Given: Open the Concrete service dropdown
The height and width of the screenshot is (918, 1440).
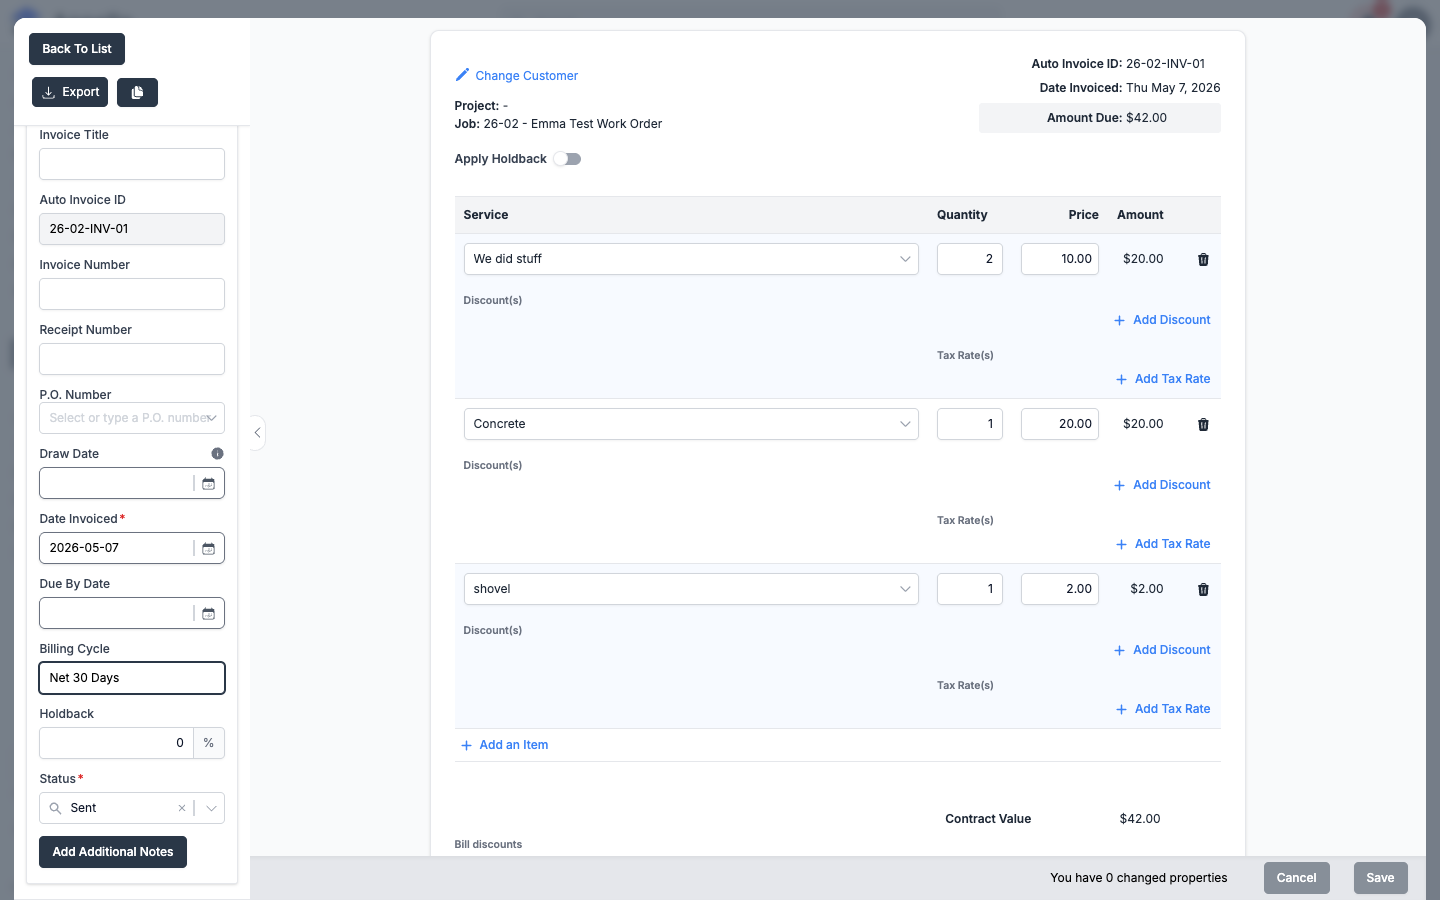Looking at the screenshot, I should click(x=691, y=424).
